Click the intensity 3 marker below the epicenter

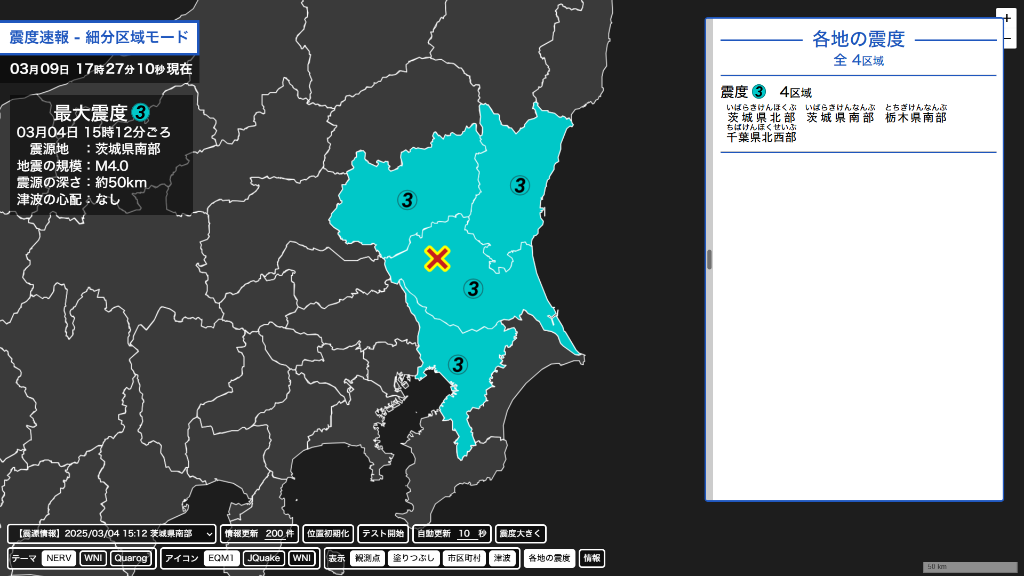point(472,289)
